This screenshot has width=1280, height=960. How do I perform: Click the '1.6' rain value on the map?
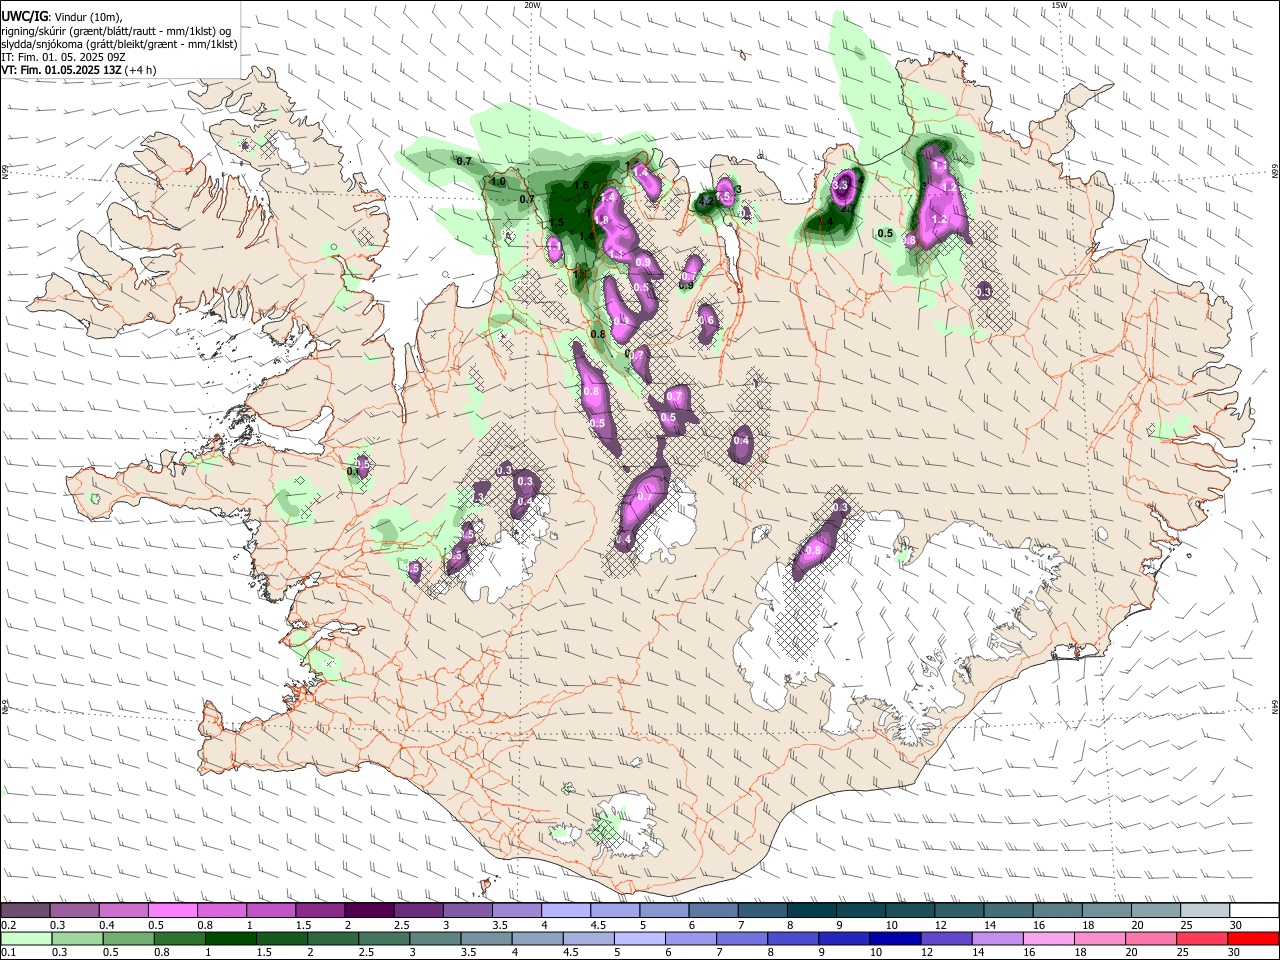[x=581, y=186]
